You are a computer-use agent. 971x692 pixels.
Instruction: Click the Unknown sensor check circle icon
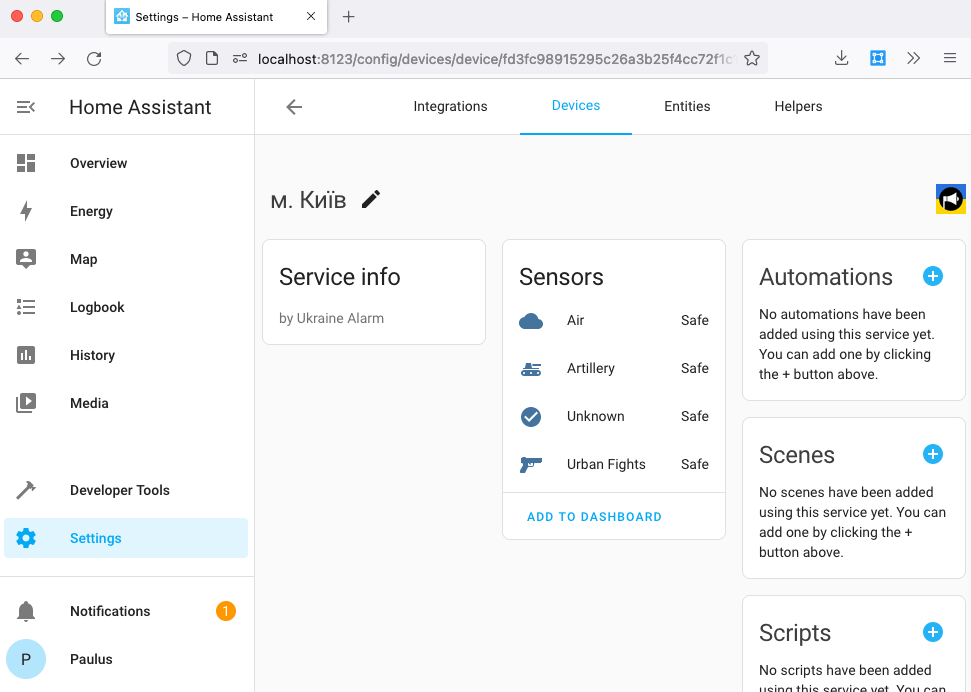531,417
